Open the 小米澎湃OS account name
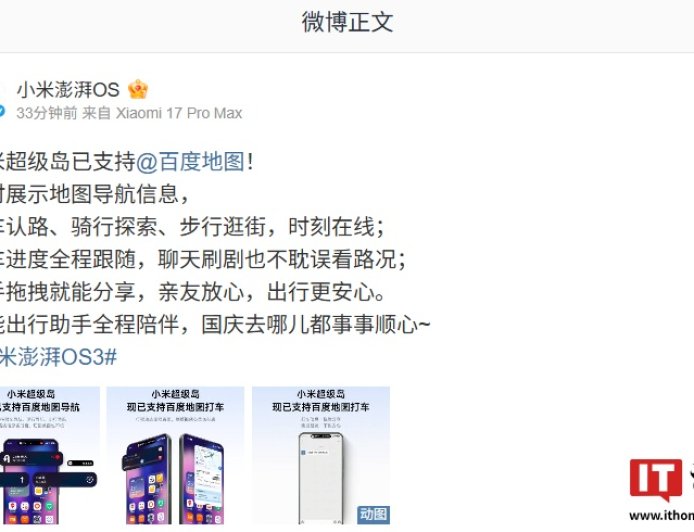 (68, 90)
